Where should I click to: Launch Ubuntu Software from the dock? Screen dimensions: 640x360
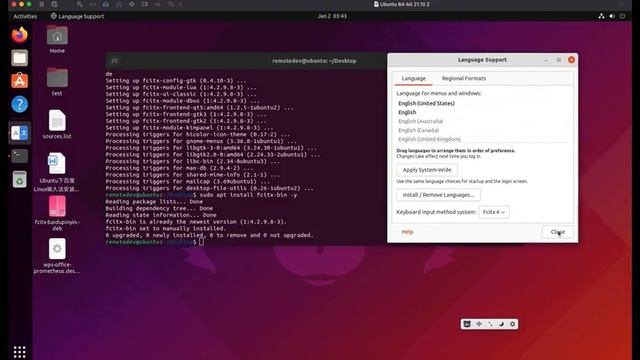click(19, 81)
